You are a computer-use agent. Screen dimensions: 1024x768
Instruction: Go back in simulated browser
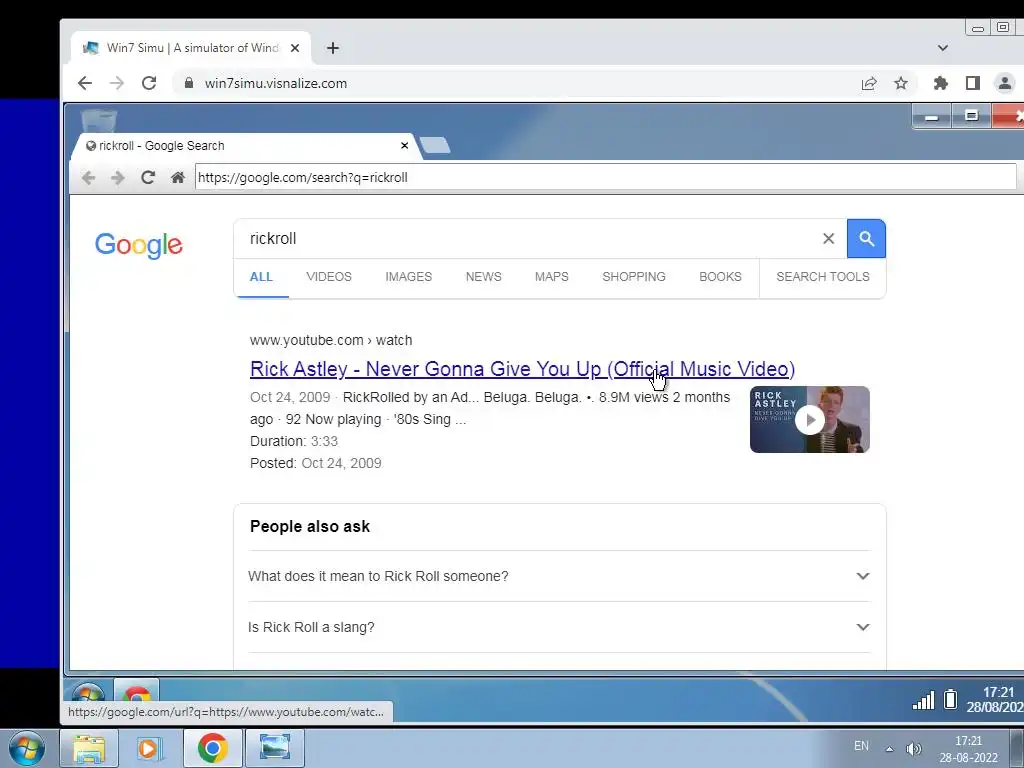88,177
